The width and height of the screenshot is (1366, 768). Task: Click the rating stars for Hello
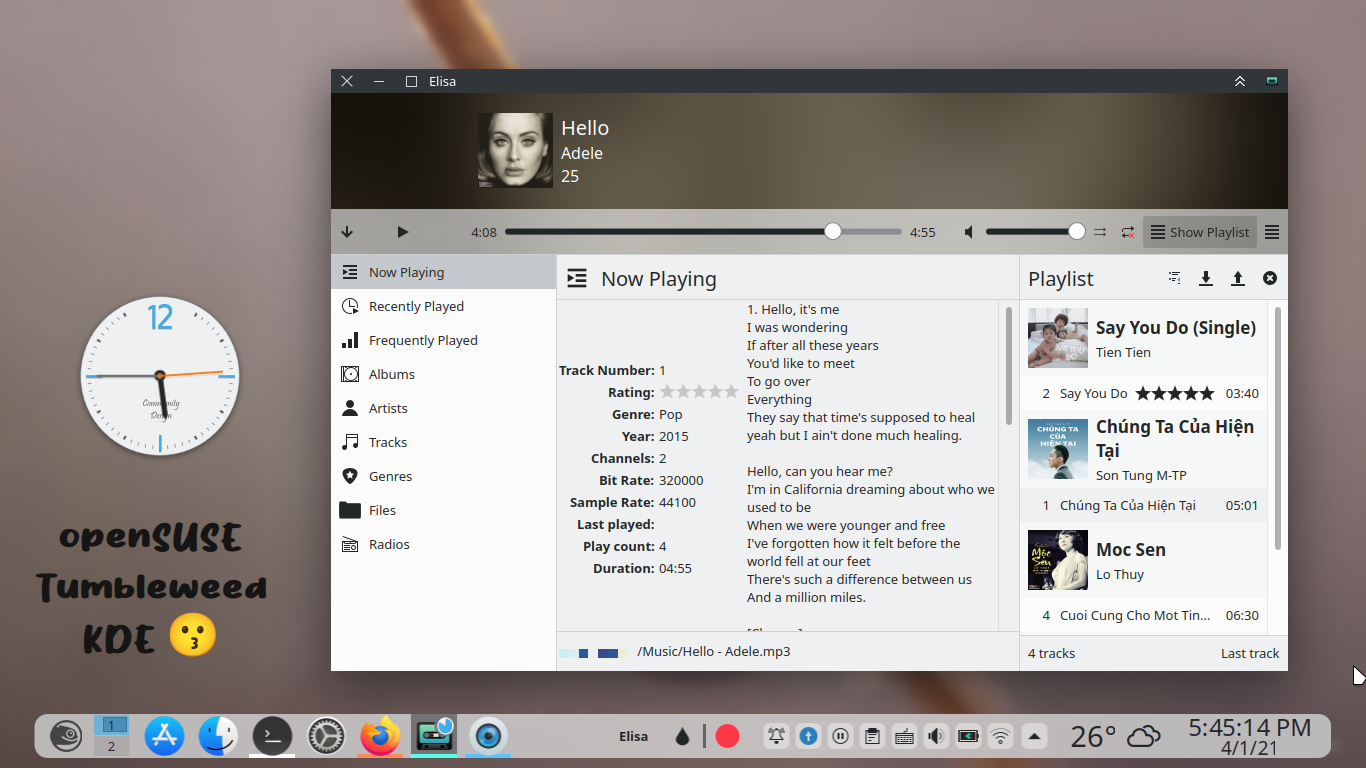[x=699, y=392]
